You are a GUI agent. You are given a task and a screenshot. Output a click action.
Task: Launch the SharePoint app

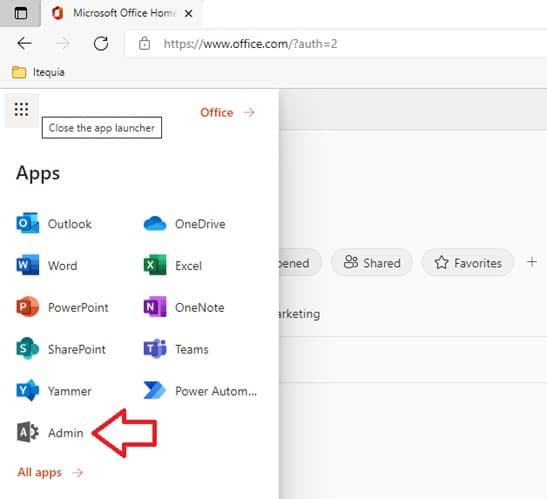[x=61, y=349]
